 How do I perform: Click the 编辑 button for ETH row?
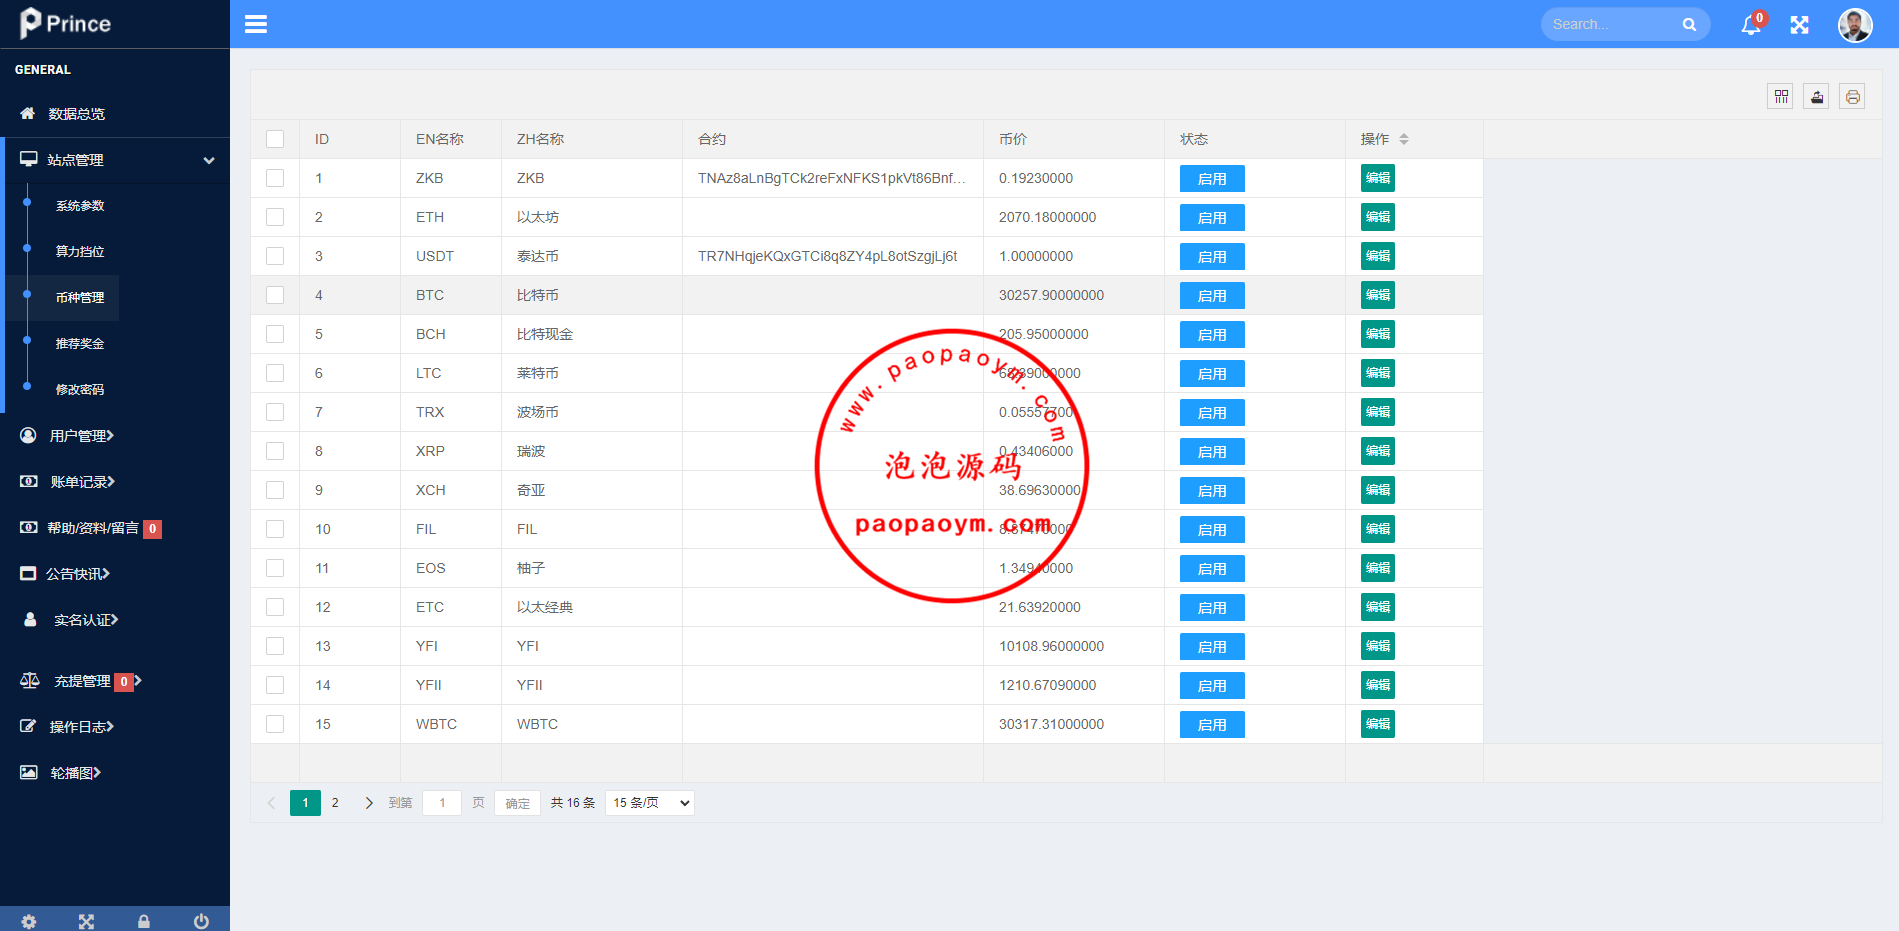tap(1377, 217)
